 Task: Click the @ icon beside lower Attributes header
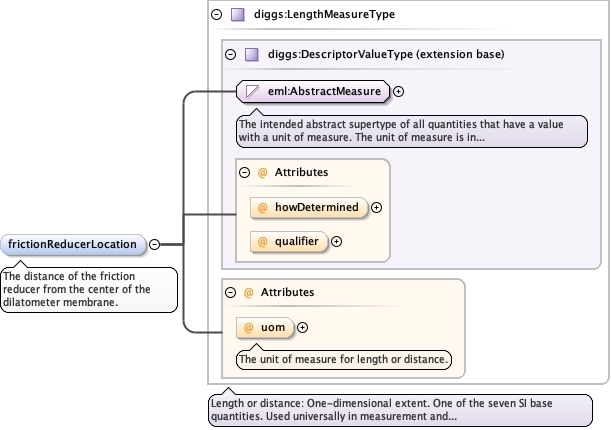click(249, 293)
